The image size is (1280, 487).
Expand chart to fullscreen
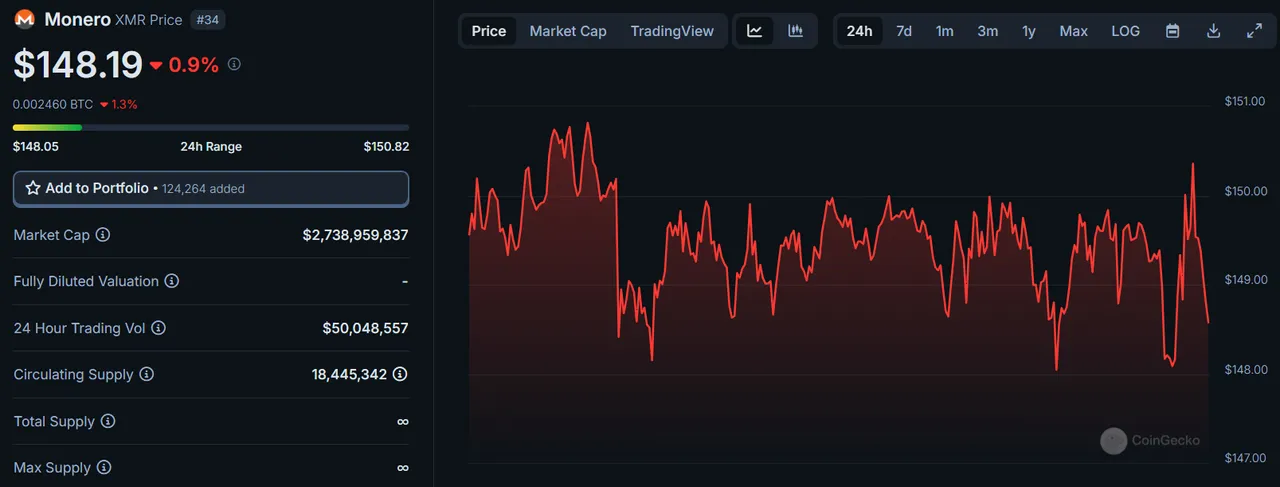coord(1255,31)
